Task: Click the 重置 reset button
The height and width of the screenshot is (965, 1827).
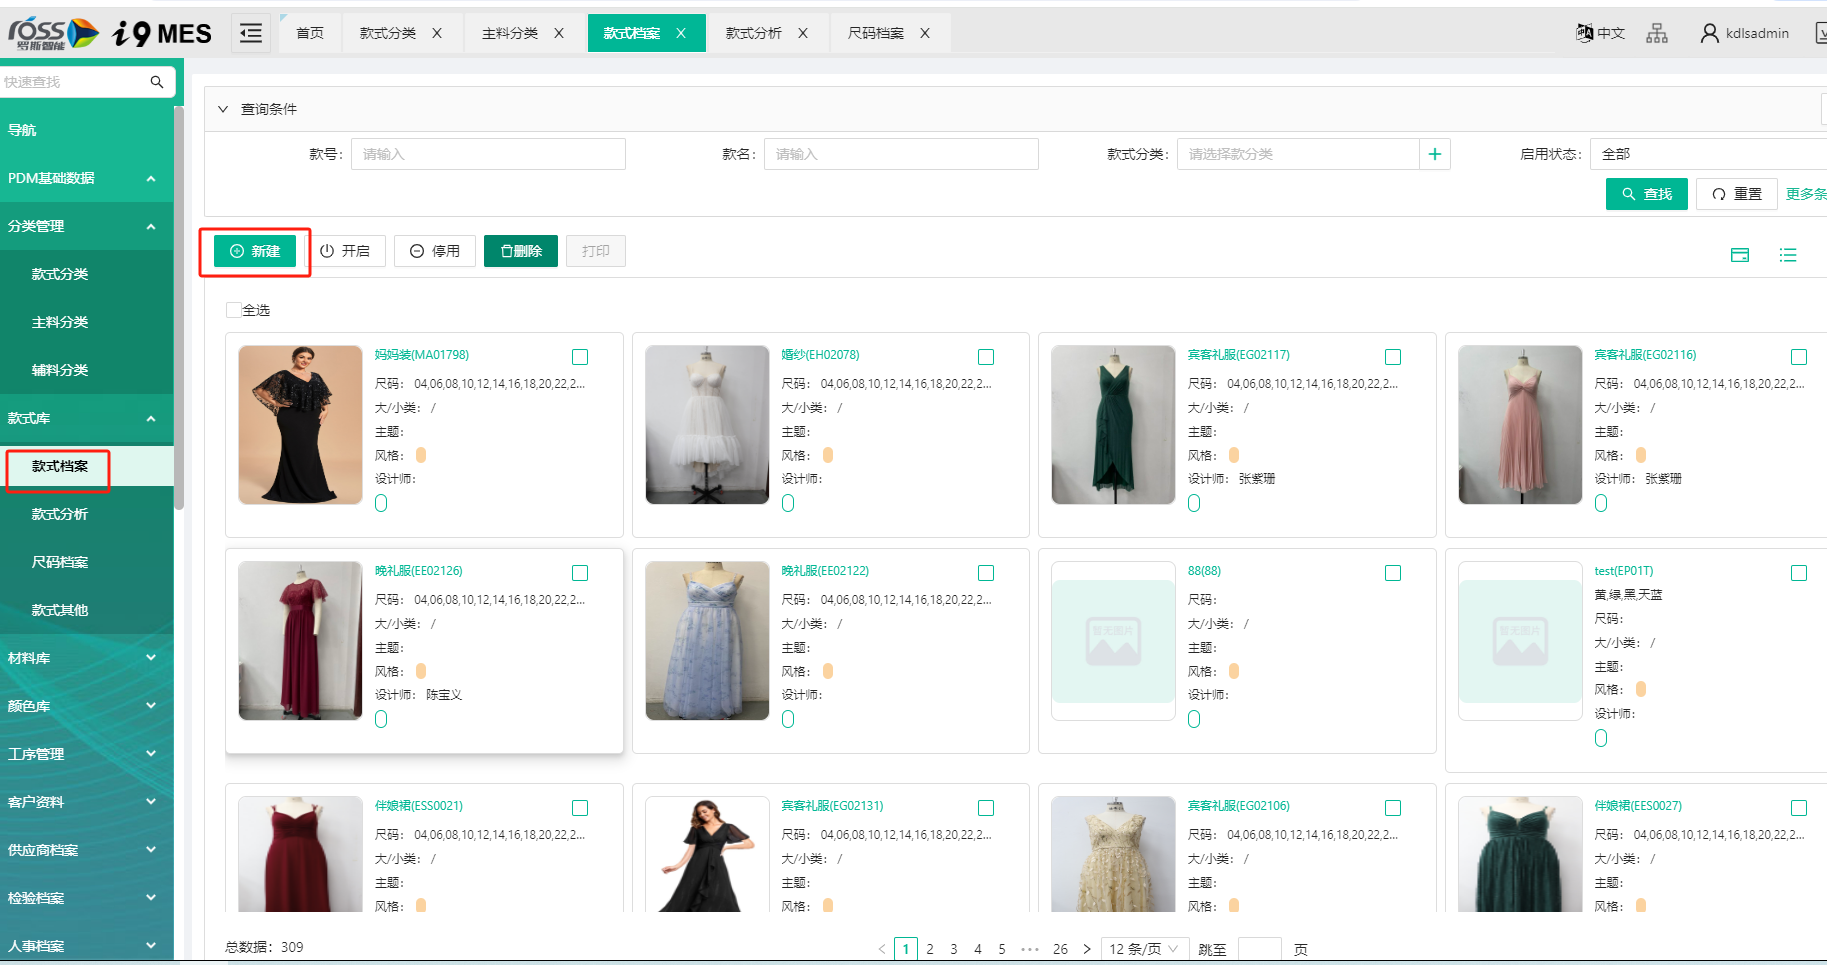Action: [1737, 194]
